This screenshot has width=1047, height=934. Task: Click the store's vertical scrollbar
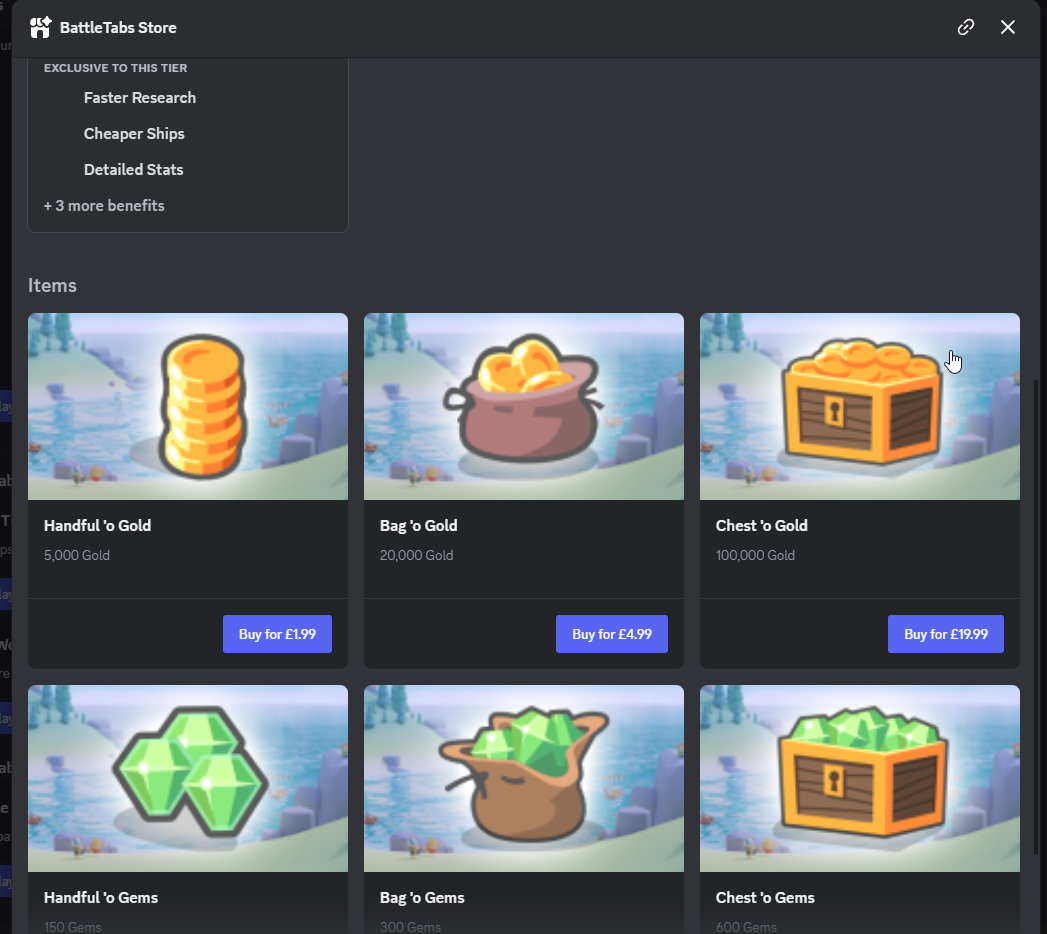[1038, 615]
